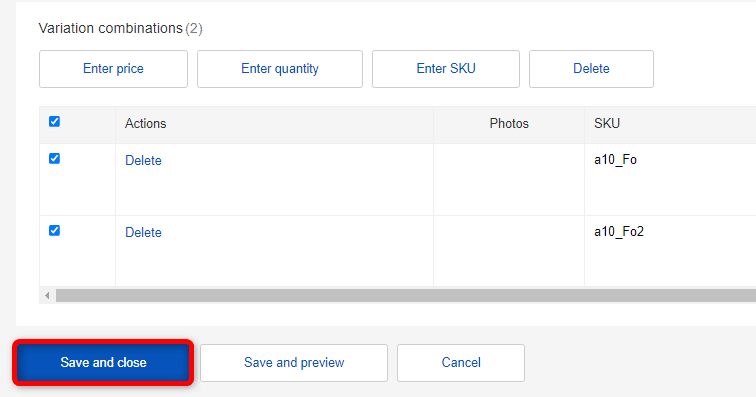
Task: Save and close the listing
Action: [103, 363]
